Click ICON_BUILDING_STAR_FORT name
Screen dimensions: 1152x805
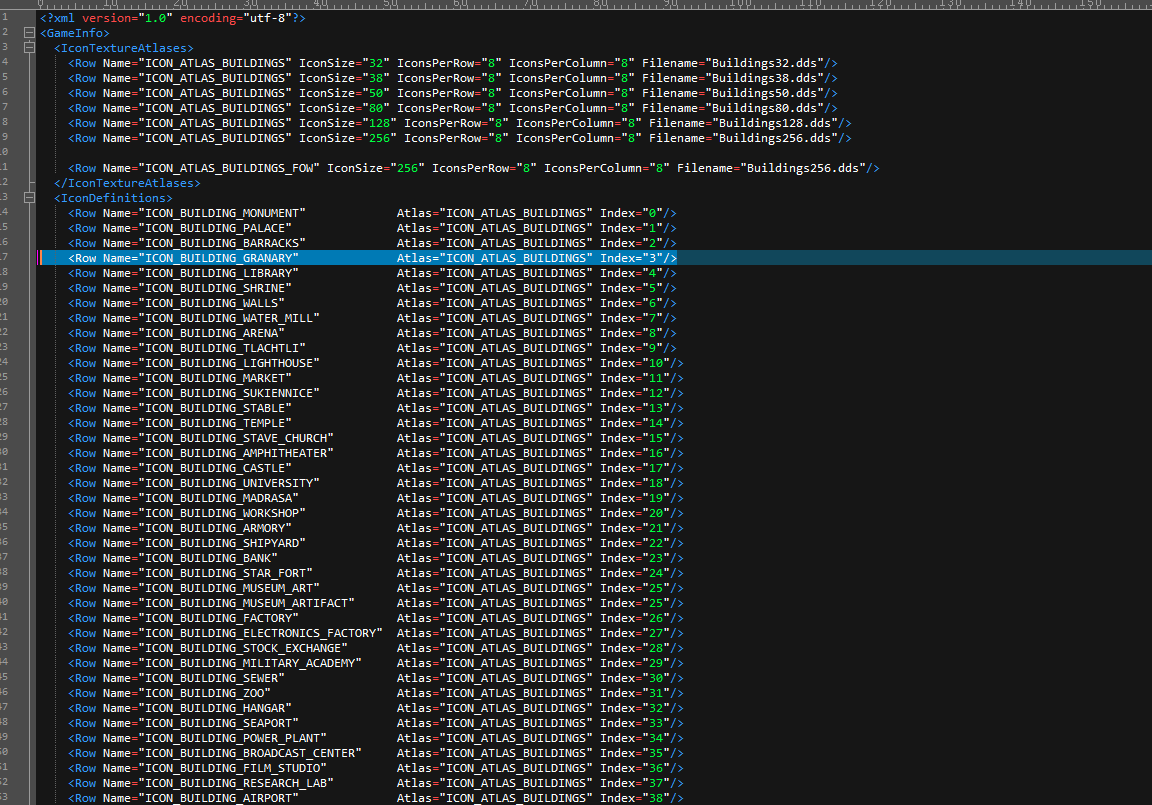pyautogui.click(x=226, y=573)
